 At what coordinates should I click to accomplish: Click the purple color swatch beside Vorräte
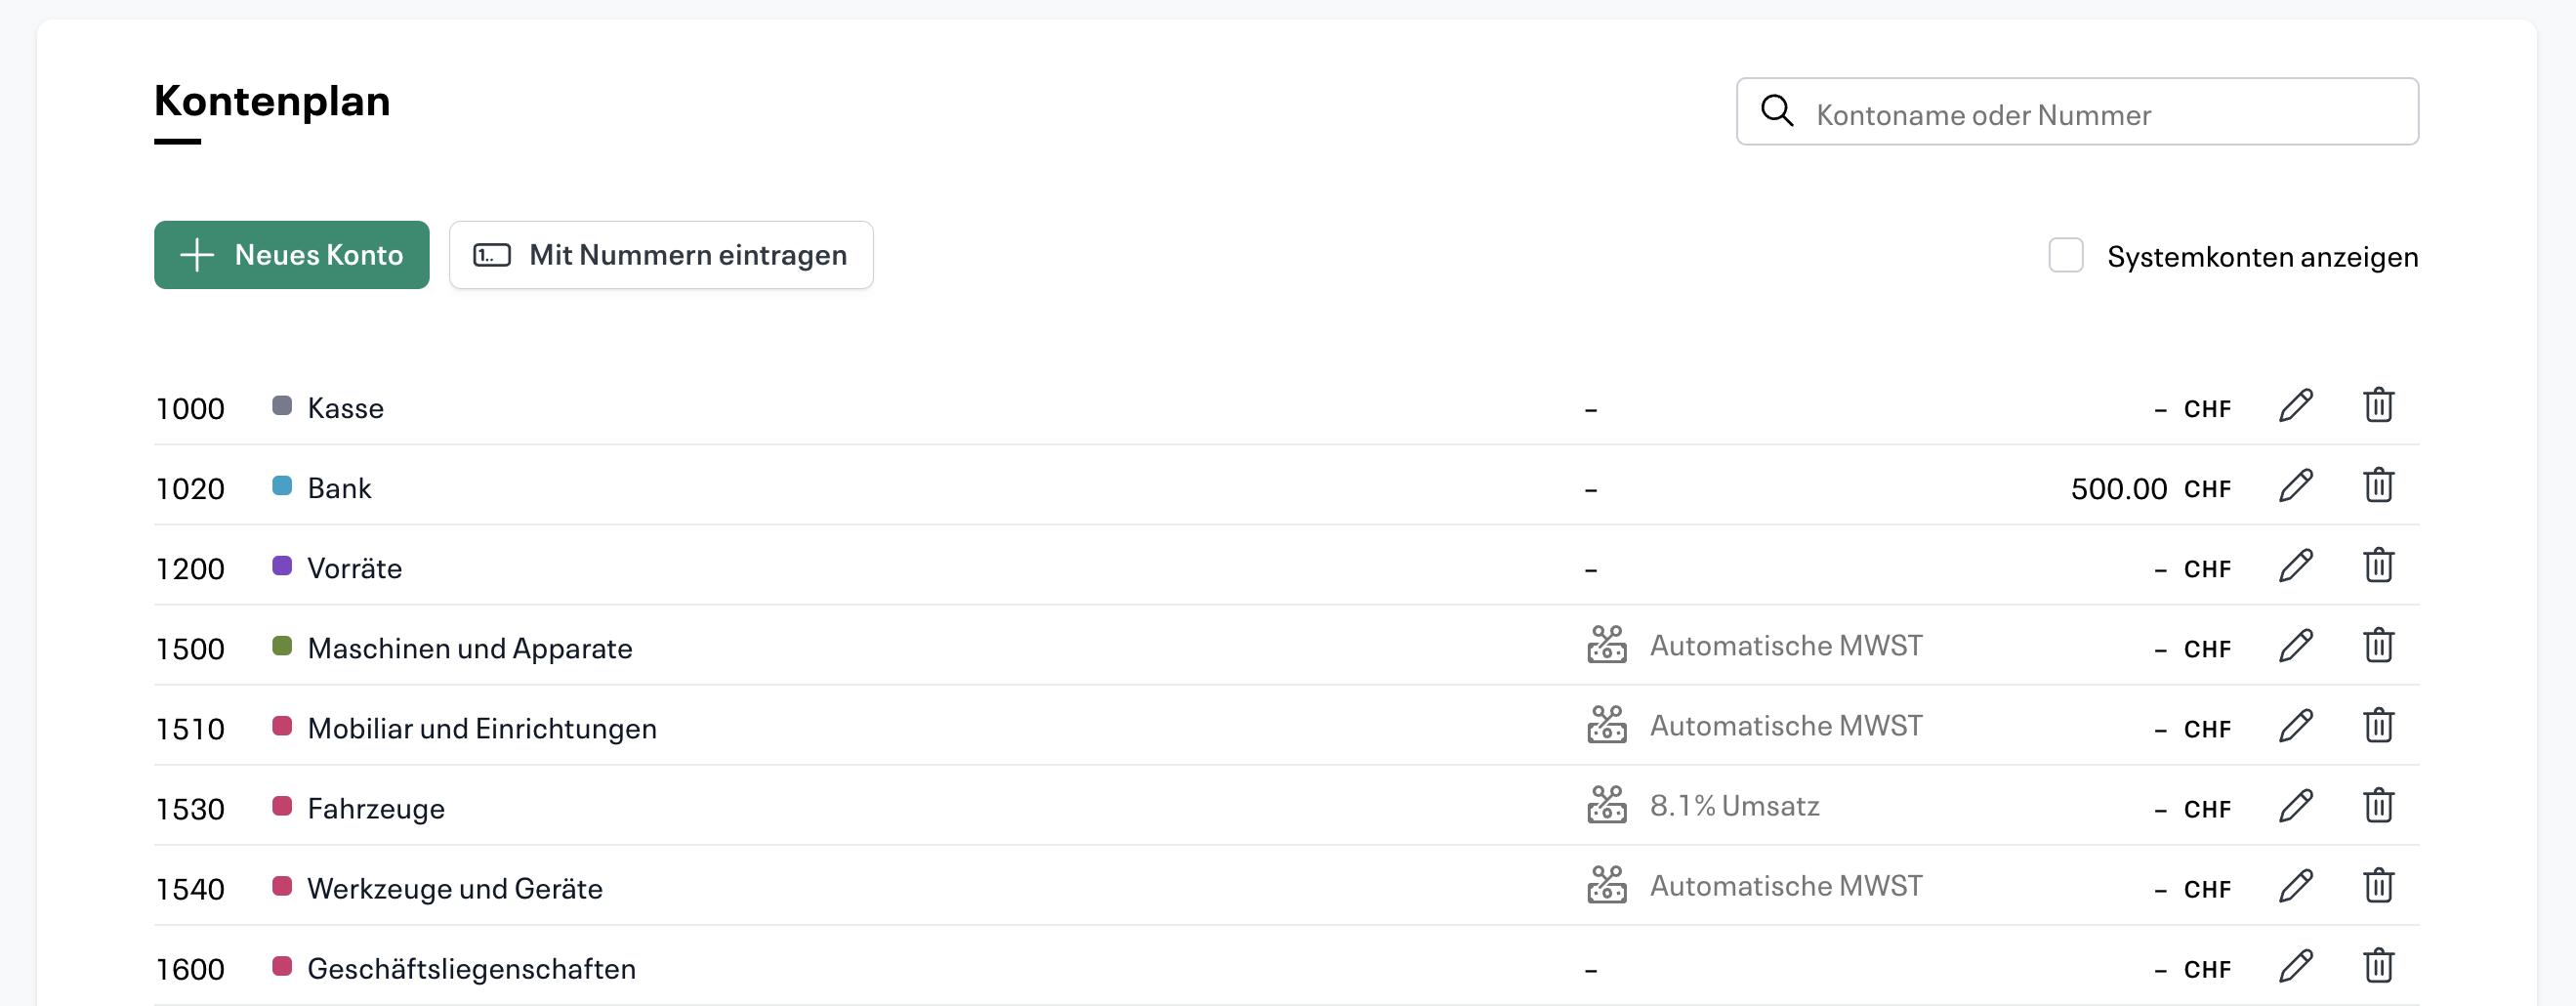point(282,566)
